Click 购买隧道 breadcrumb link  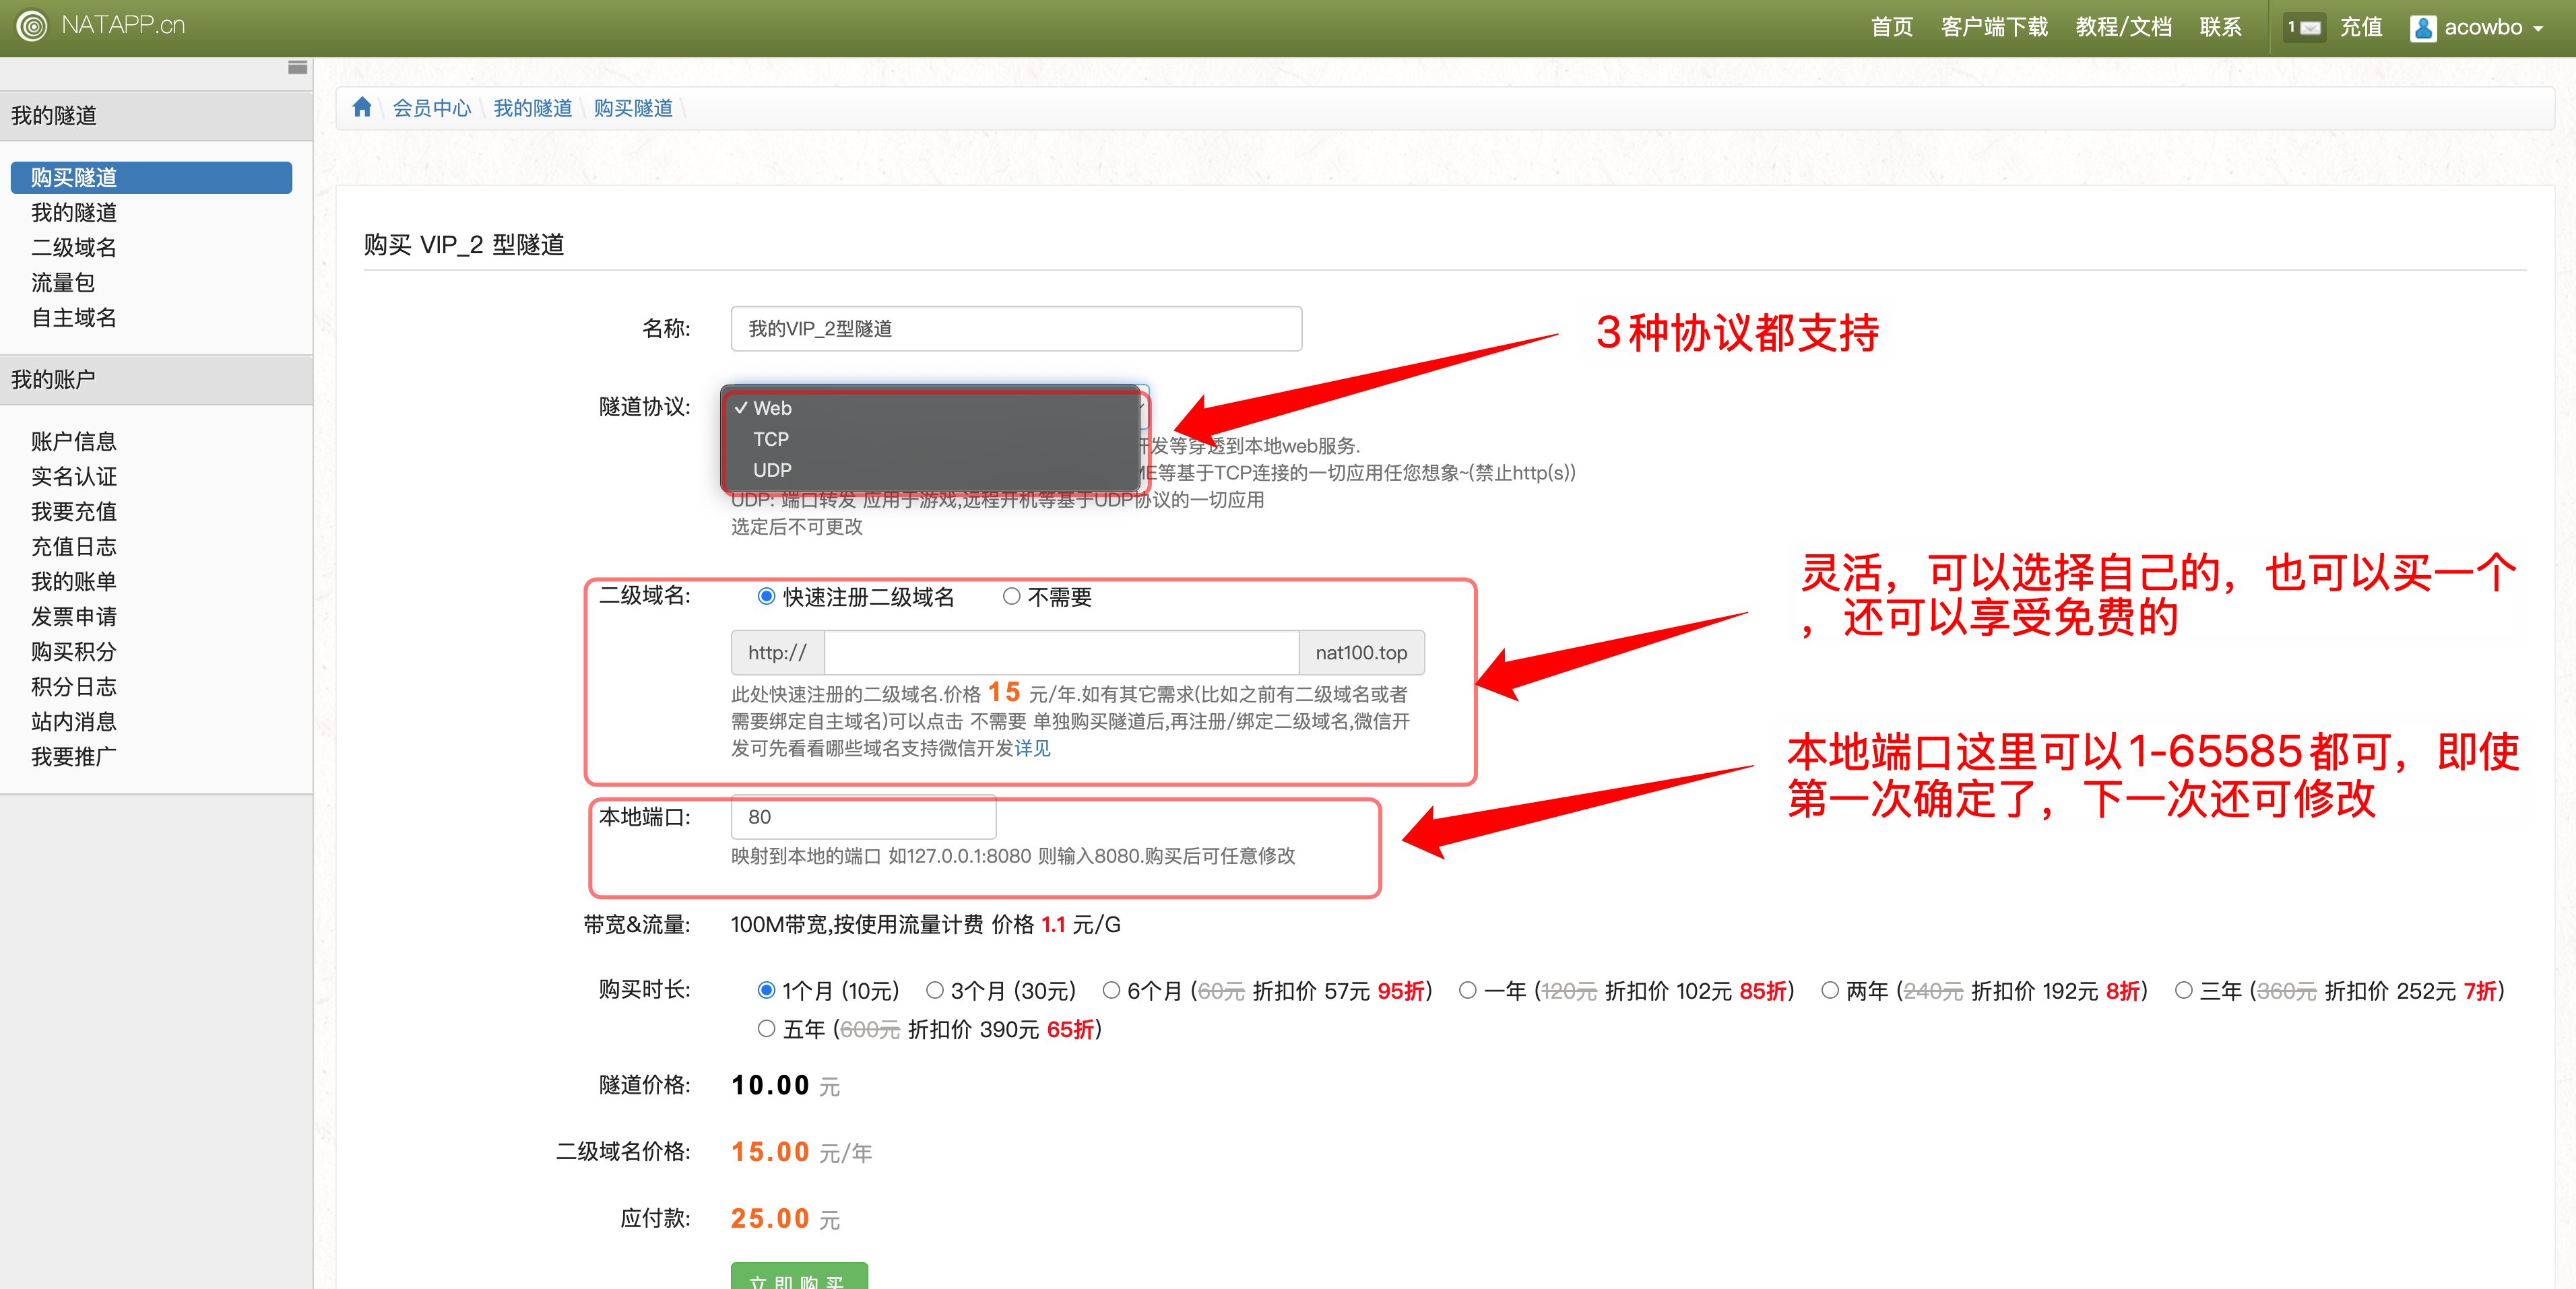click(x=633, y=108)
